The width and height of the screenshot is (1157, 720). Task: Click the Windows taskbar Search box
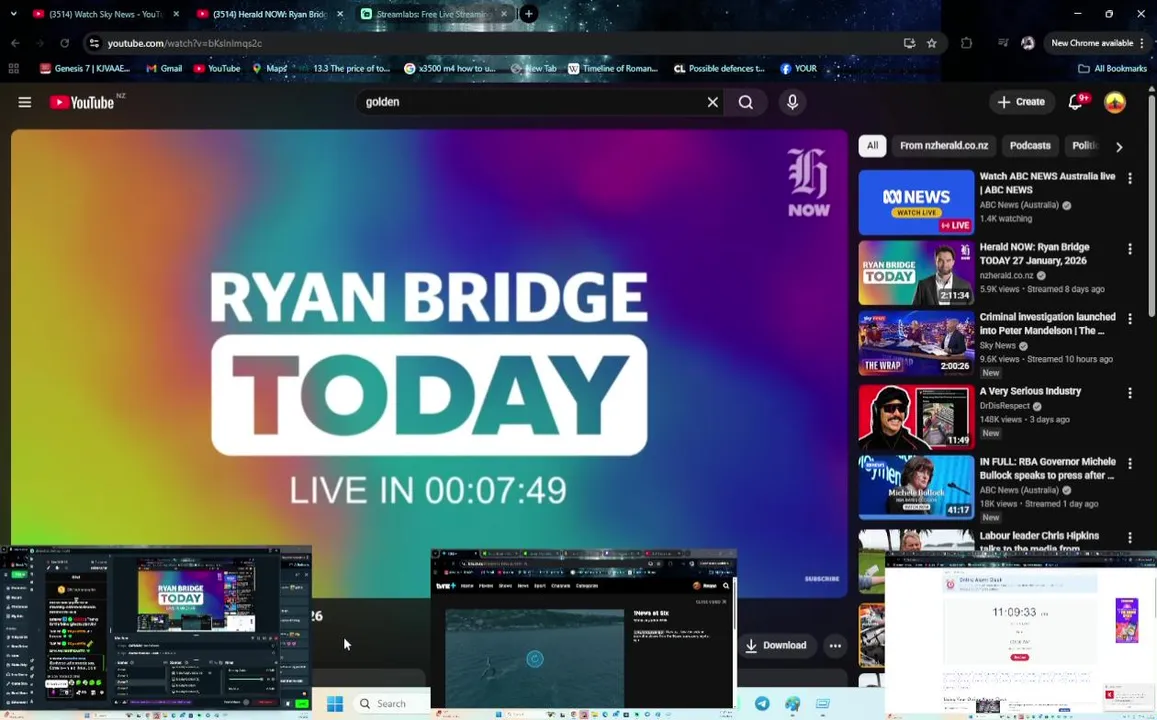click(x=390, y=704)
